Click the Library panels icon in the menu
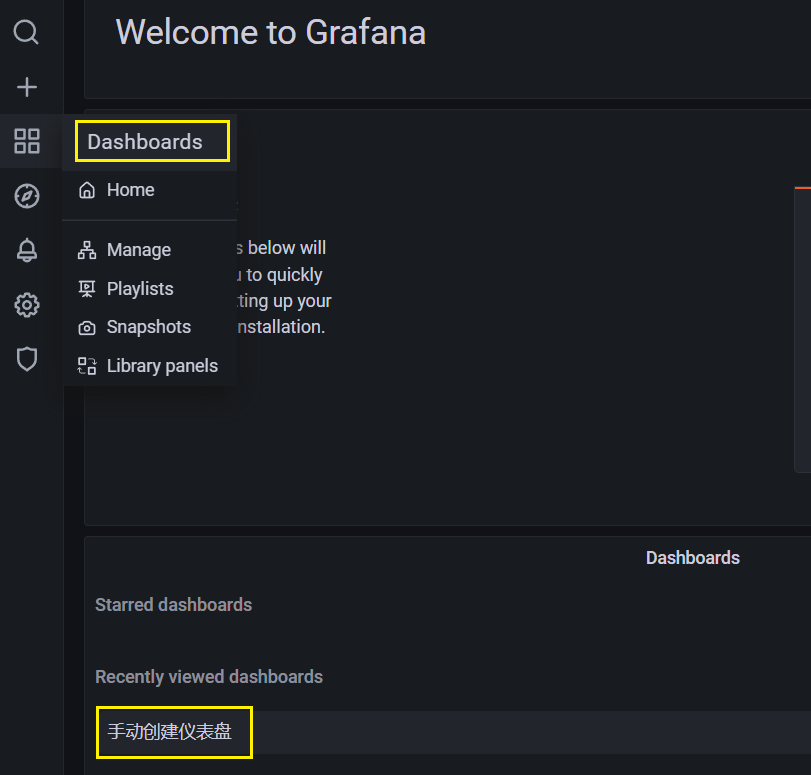811x775 pixels. click(x=86, y=366)
